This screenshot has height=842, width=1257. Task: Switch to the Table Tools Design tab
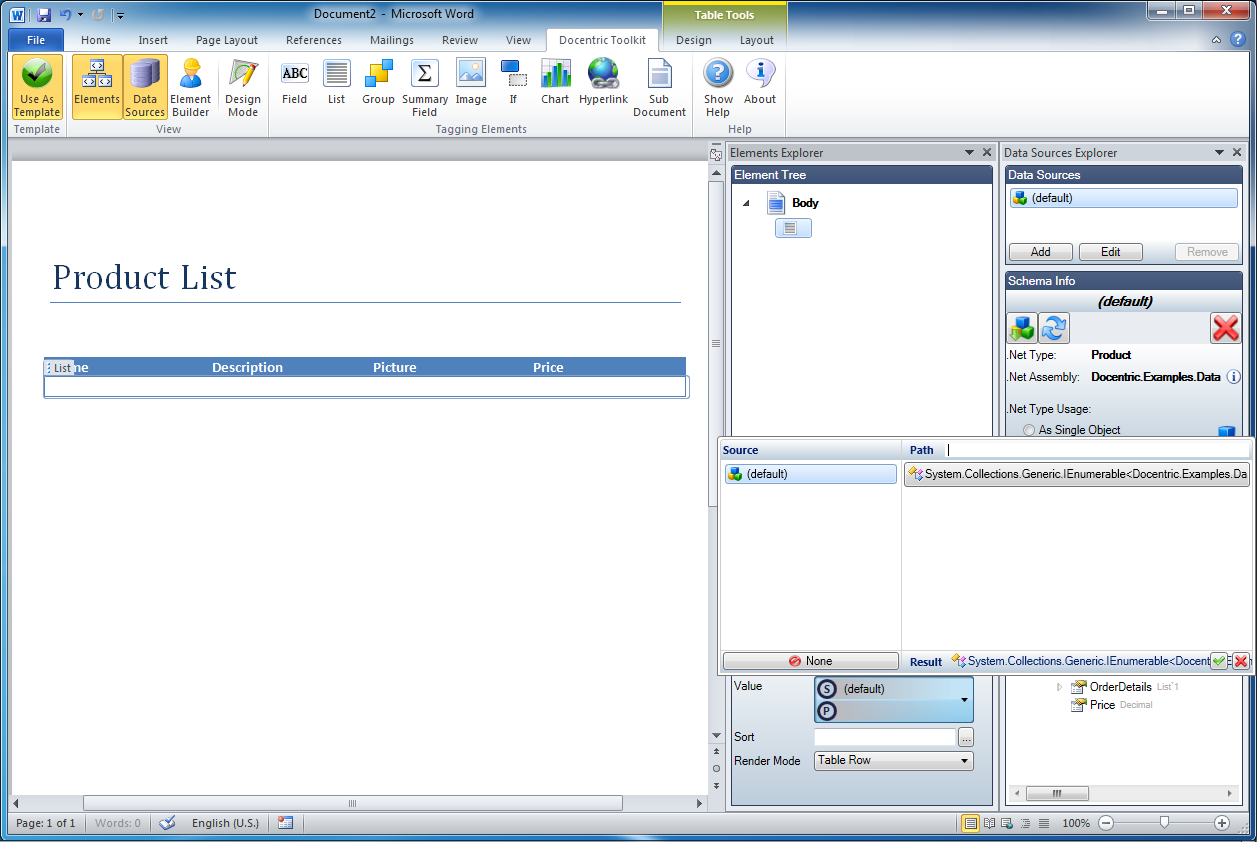tap(694, 40)
